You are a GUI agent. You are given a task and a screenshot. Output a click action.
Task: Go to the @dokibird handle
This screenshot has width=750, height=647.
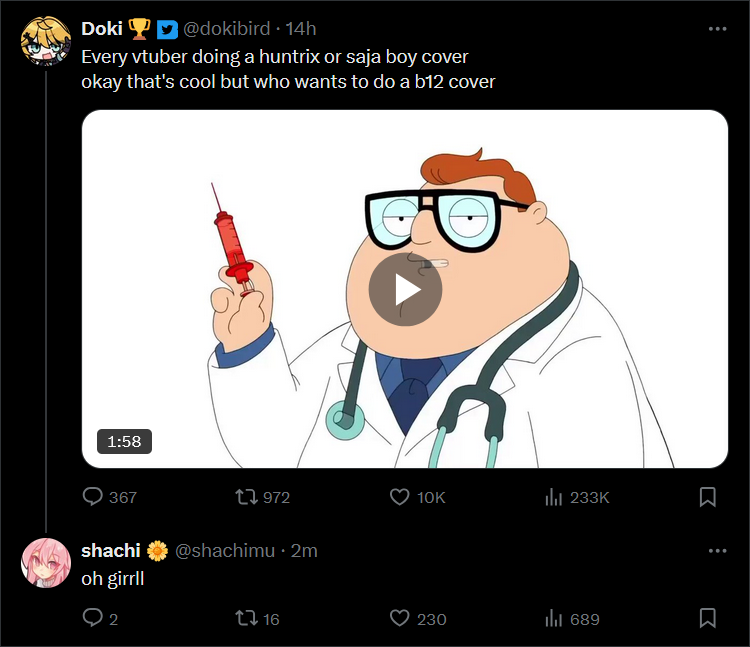(x=228, y=29)
